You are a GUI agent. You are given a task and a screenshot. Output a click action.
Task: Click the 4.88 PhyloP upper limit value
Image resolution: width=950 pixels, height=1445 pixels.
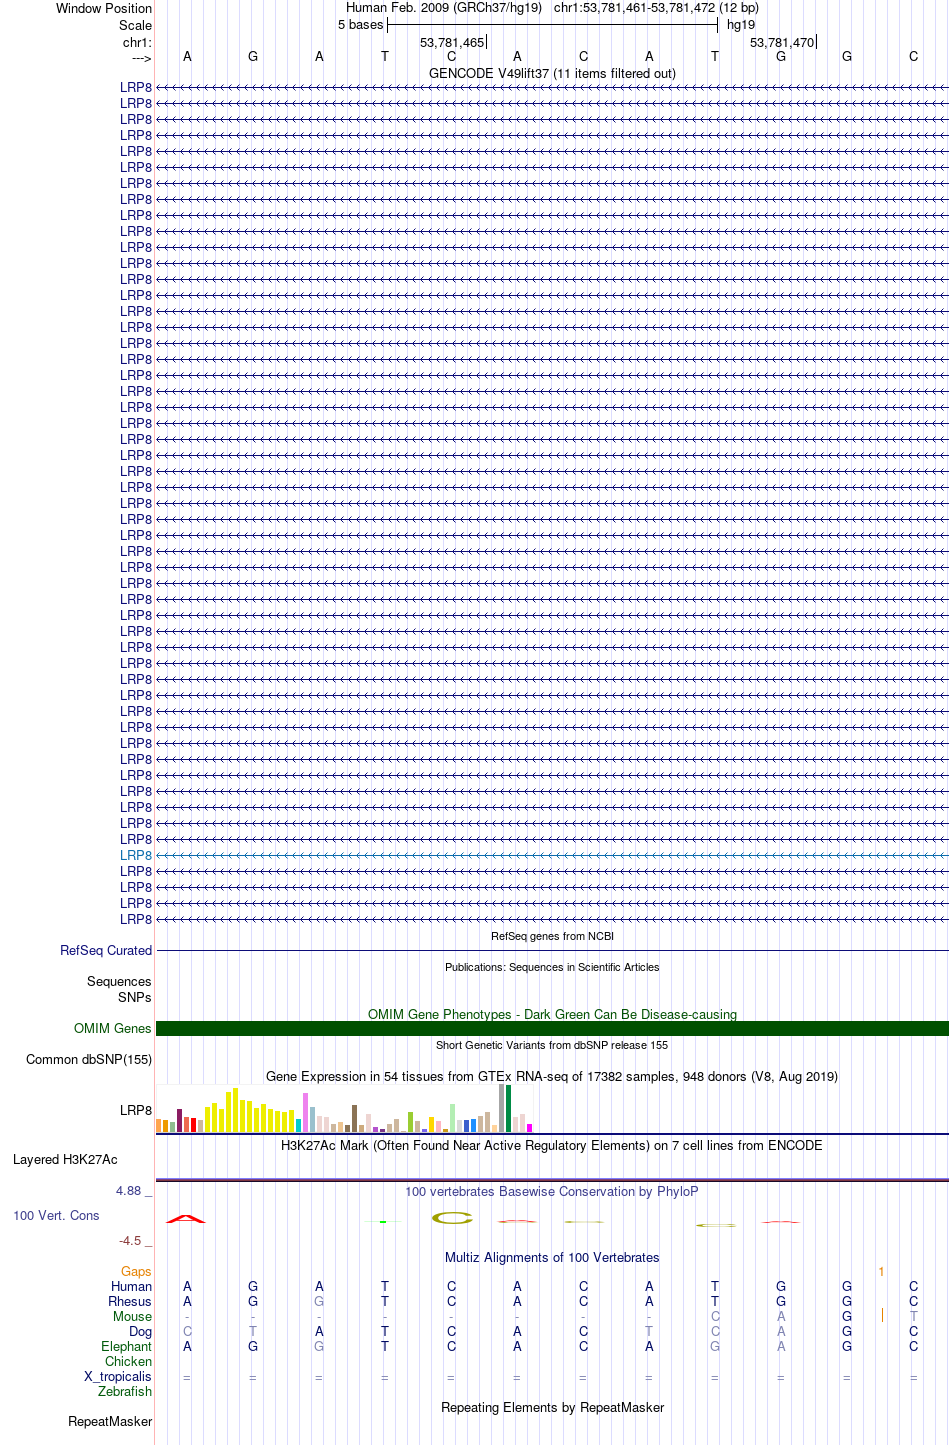coord(130,1190)
